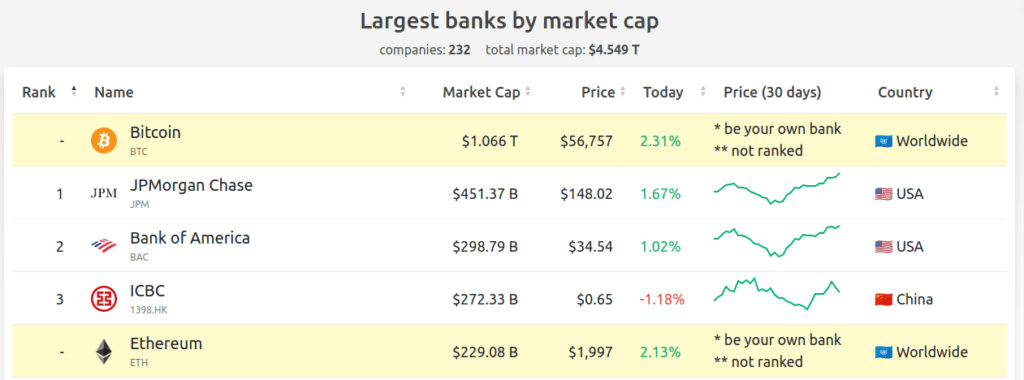Click the Bitcoin orange logo icon
Image resolution: width=1024 pixels, height=380 pixels.
coord(104,140)
